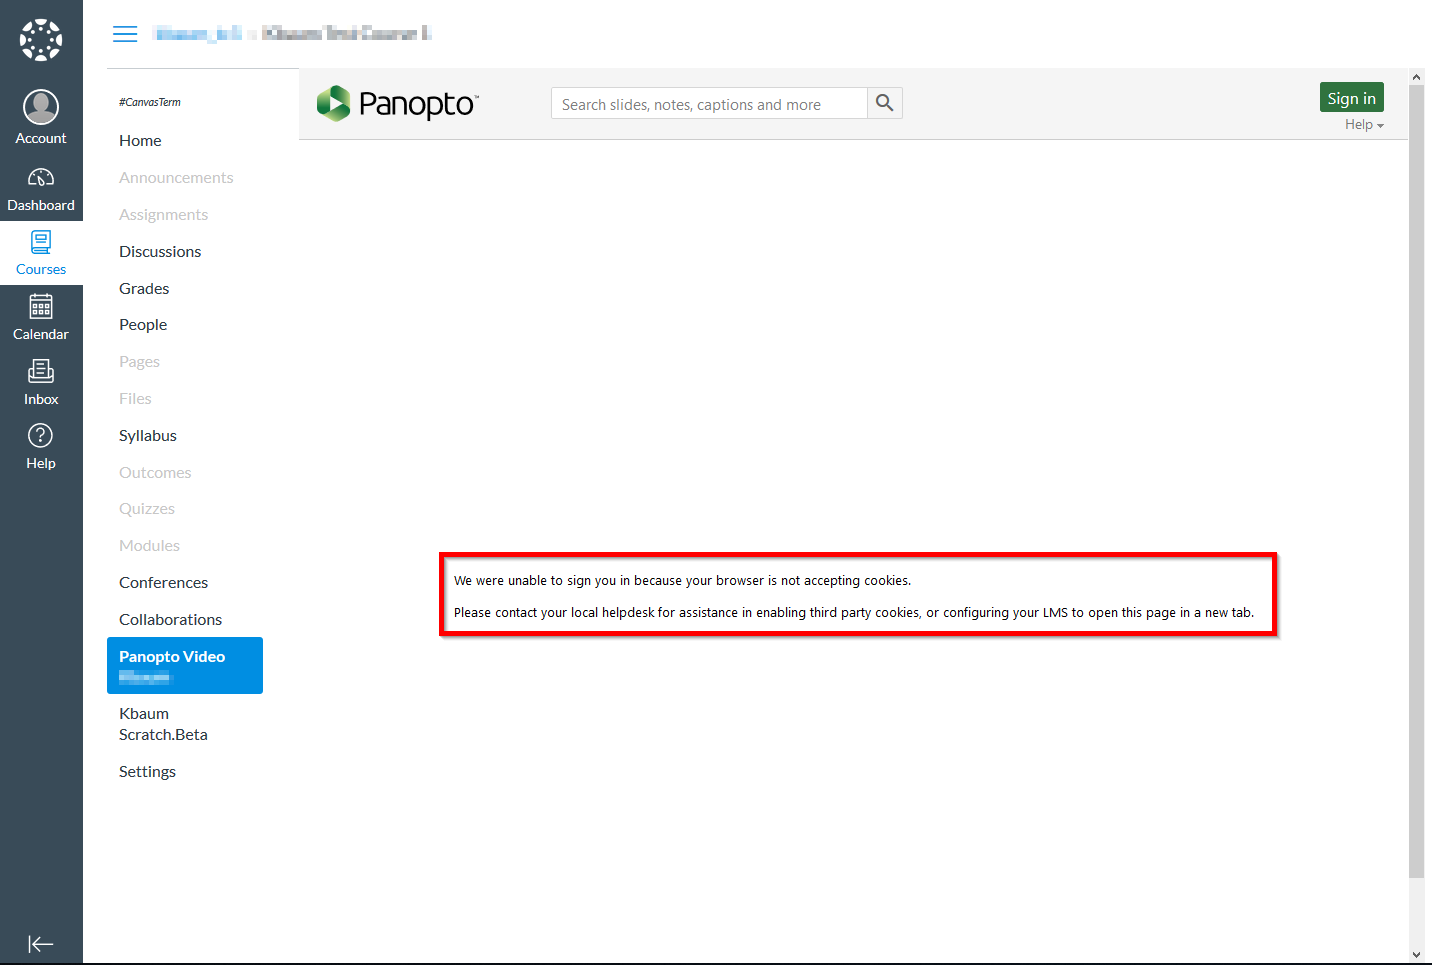Viewport: 1432px width, 965px height.
Task: Open Outcomes in course navigation
Action: click(155, 473)
